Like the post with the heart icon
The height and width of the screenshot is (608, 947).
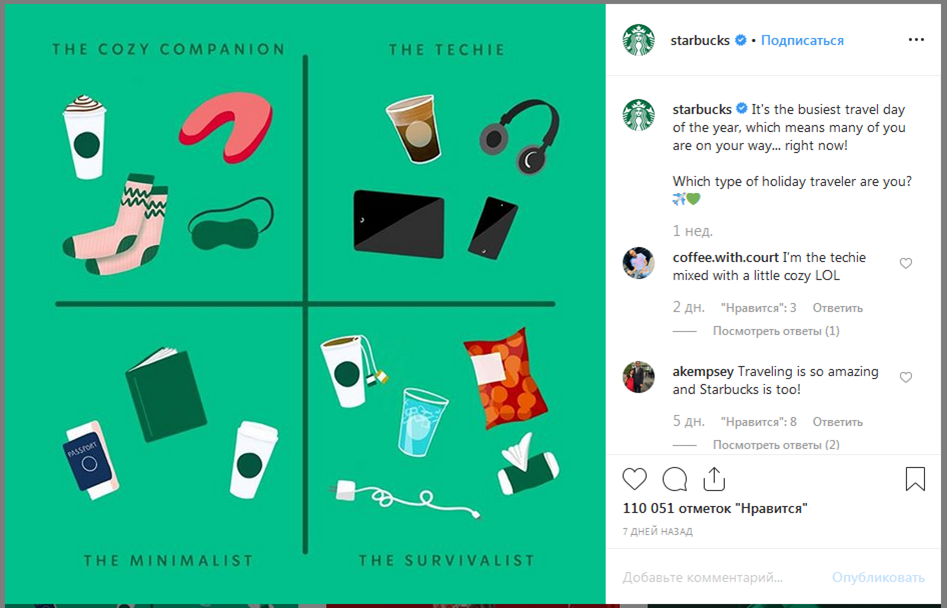click(634, 479)
